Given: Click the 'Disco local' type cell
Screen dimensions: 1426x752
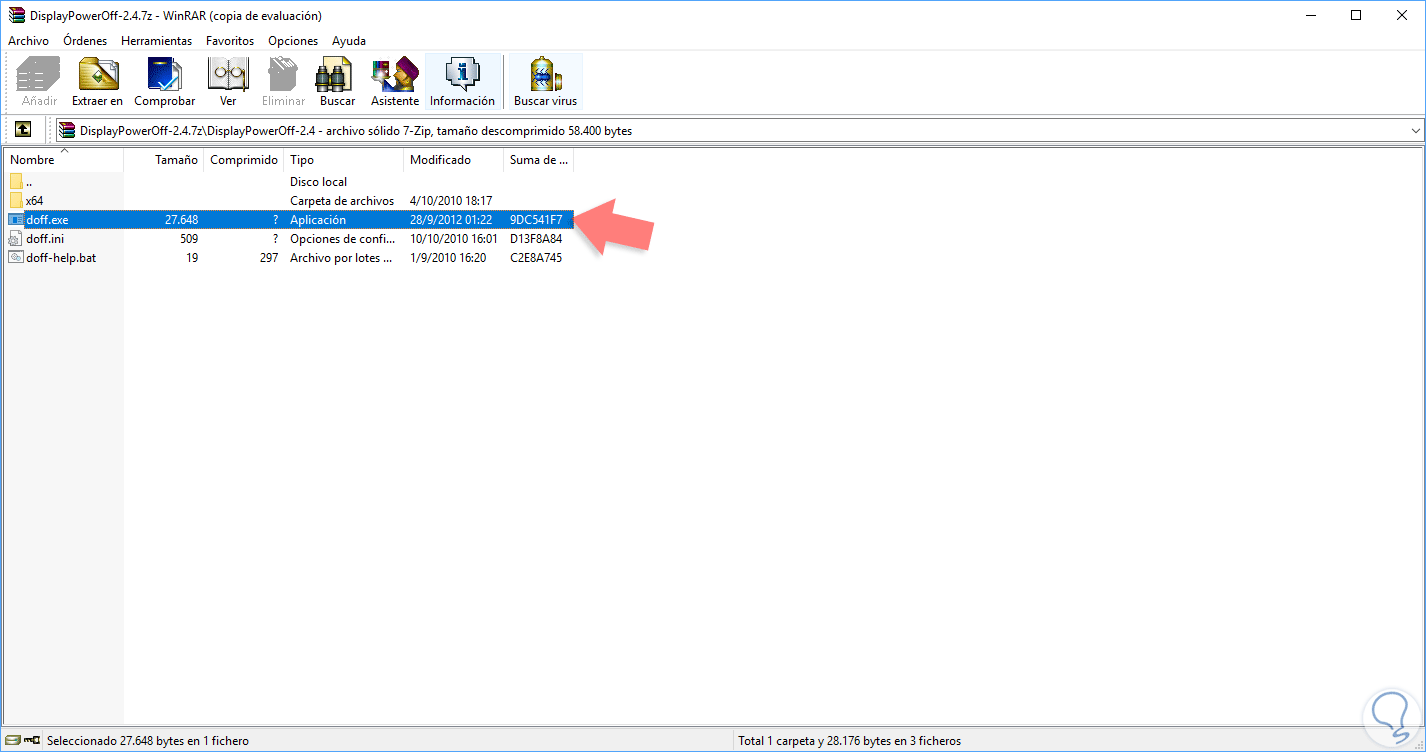Looking at the screenshot, I should (319, 181).
